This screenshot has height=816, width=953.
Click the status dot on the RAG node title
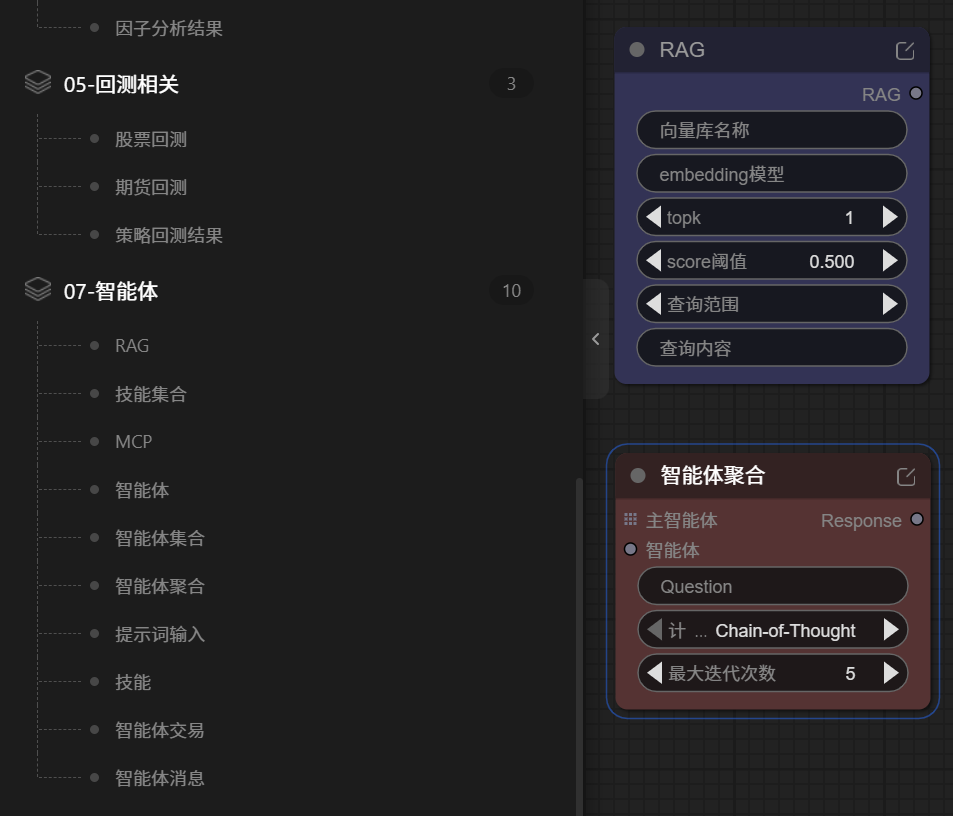click(x=638, y=49)
